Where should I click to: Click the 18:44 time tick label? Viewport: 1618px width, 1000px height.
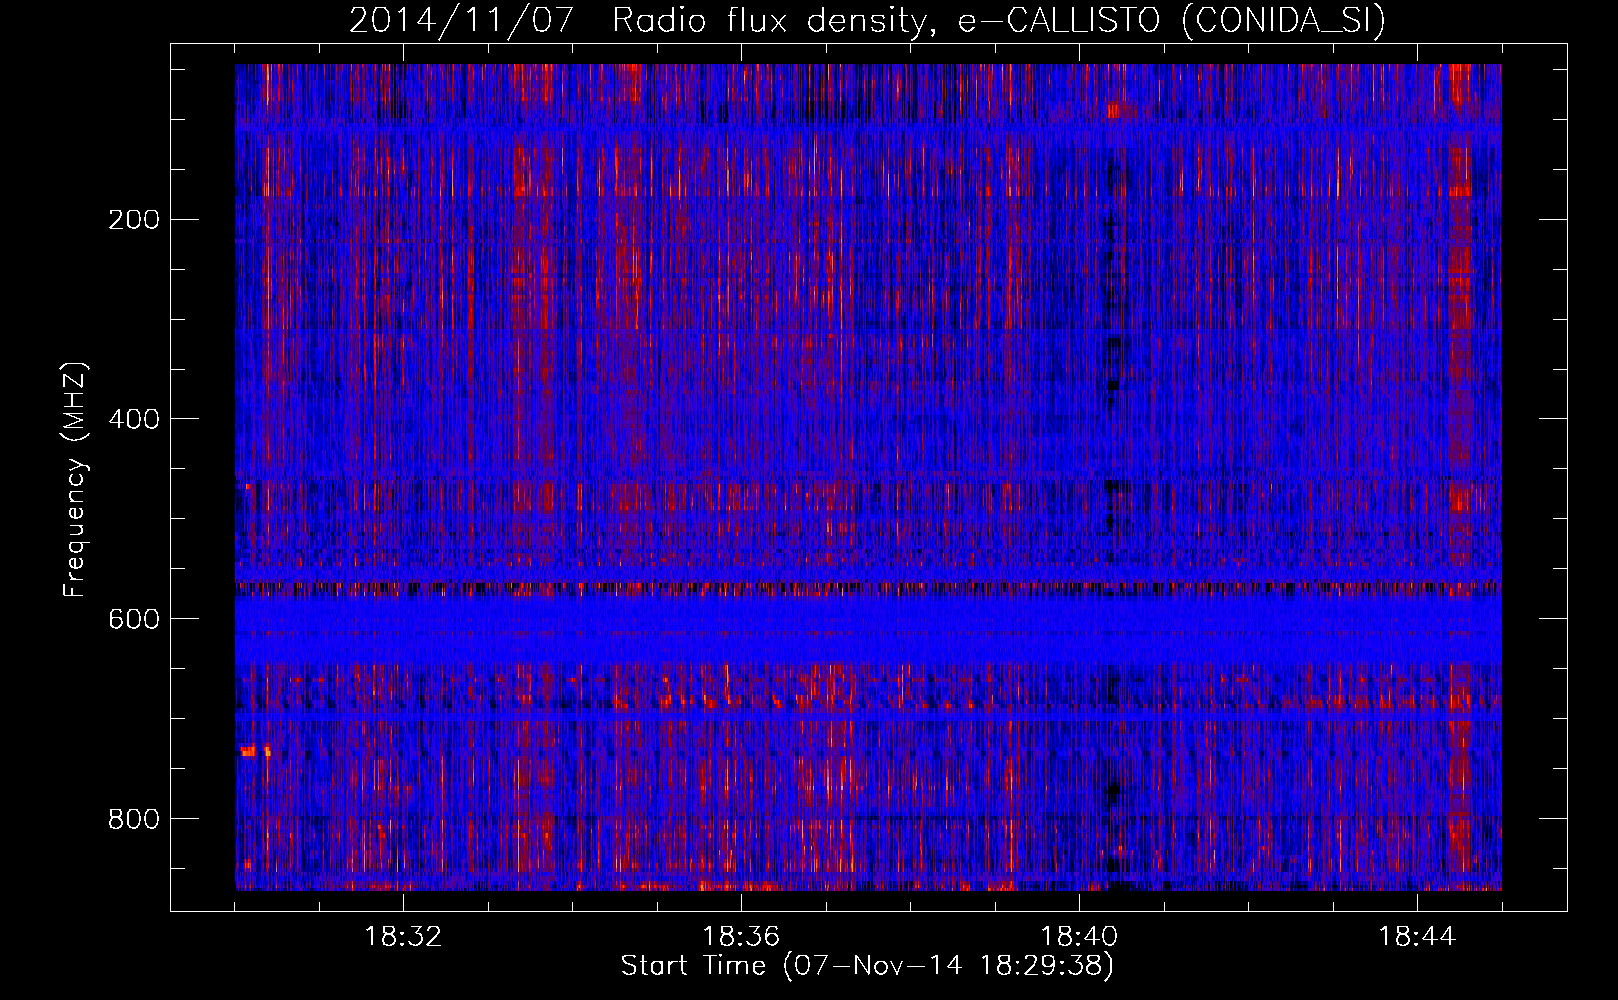(x=1417, y=937)
